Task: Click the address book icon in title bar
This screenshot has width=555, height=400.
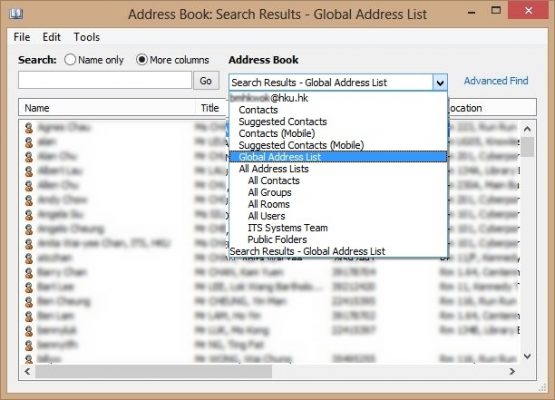Action: [16, 14]
